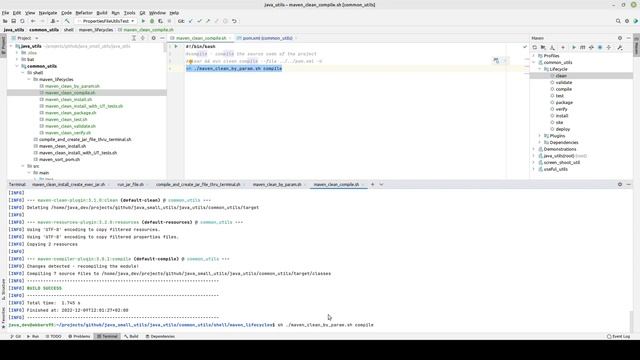Viewport: 640px width, 360px height.
Task: Select the compile goal under Lifecycle
Action: click(564, 89)
